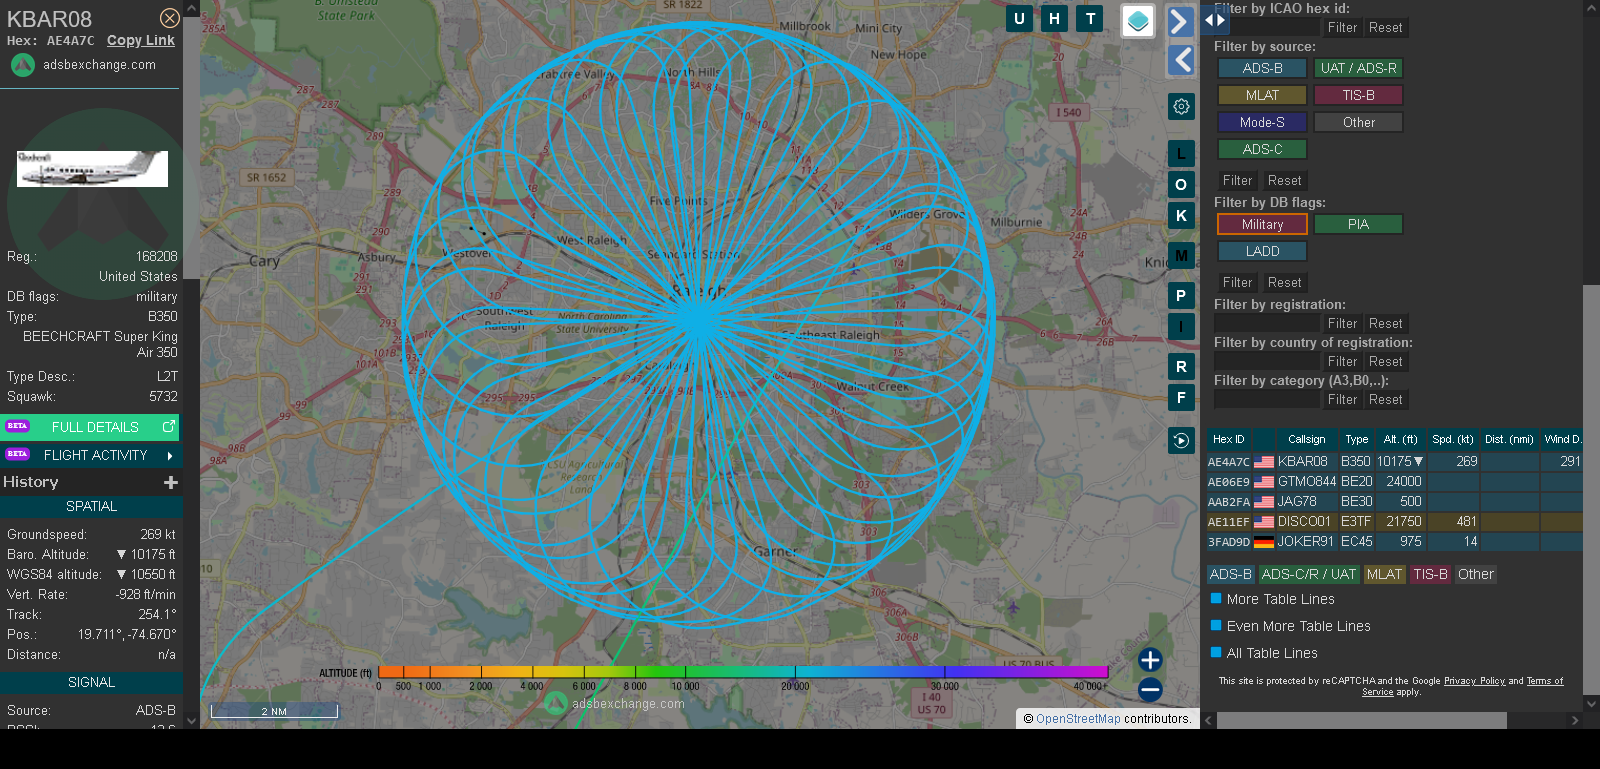Select the GTMO844 aircraft row
The width and height of the screenshot is (1600, 769).
coord(1394,482)
